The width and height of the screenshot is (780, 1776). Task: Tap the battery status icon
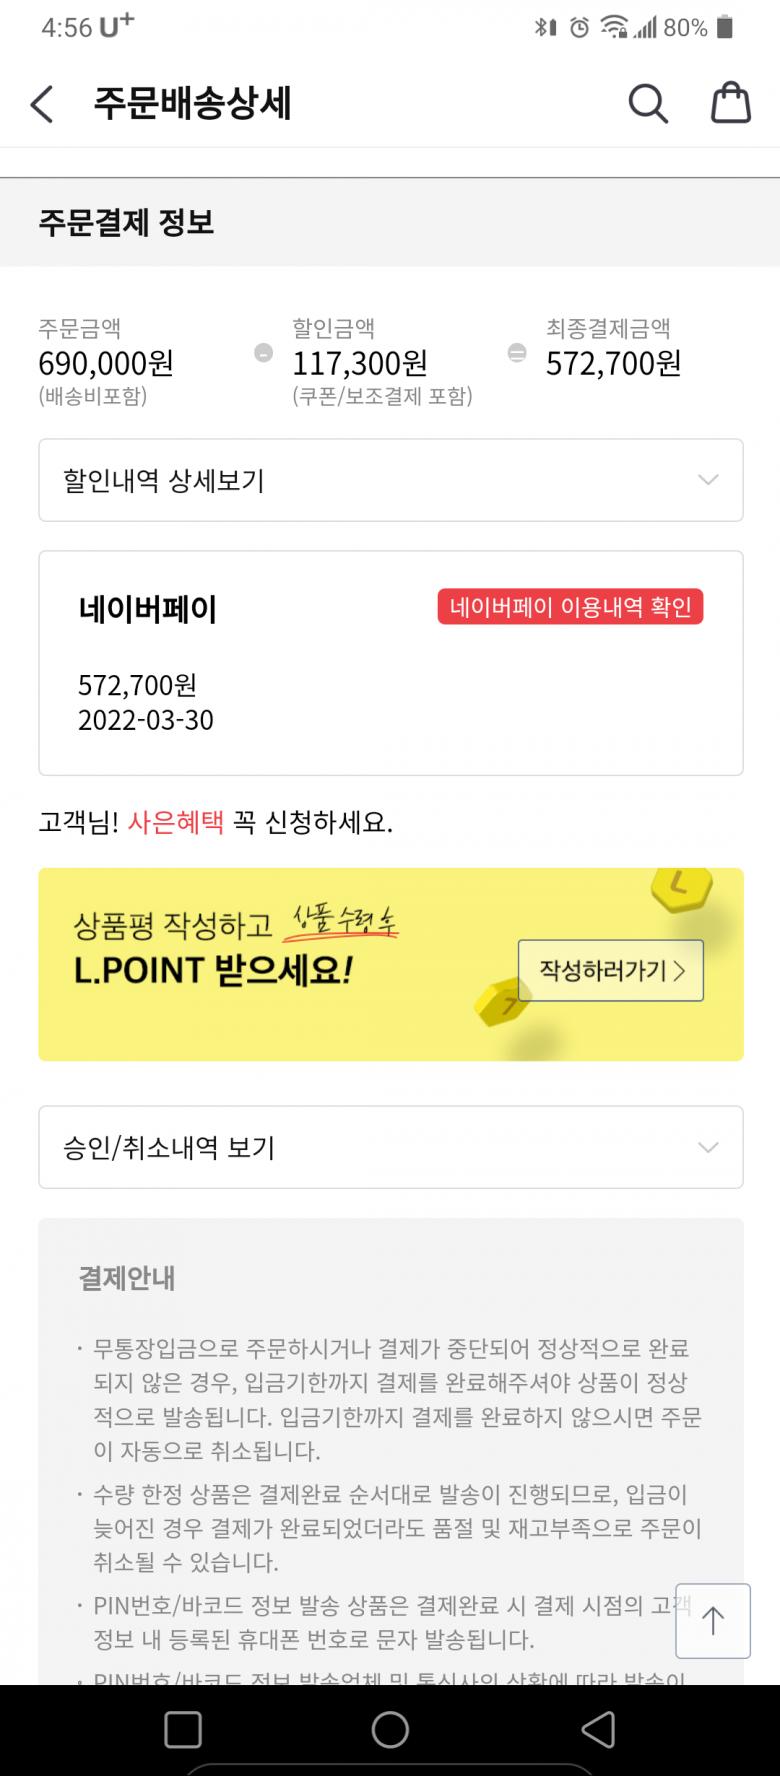point(726,28)
